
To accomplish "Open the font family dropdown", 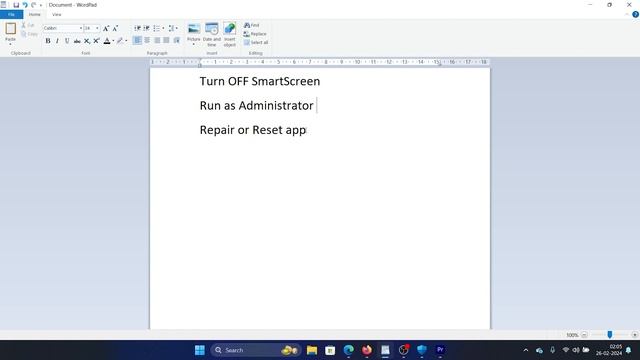I will coord(80,28).
